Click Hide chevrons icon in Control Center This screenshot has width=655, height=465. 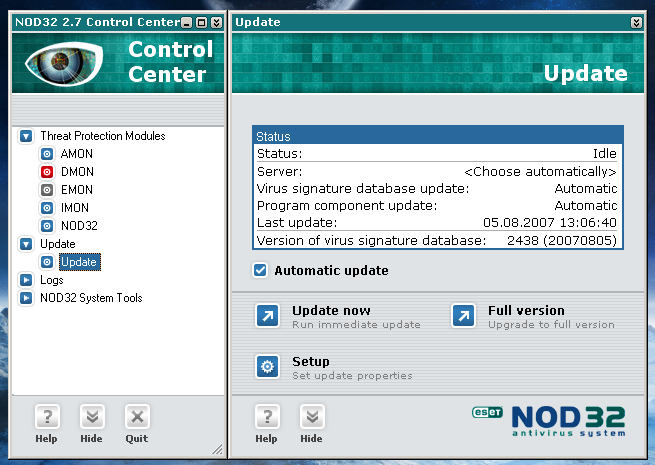point(92,417)
